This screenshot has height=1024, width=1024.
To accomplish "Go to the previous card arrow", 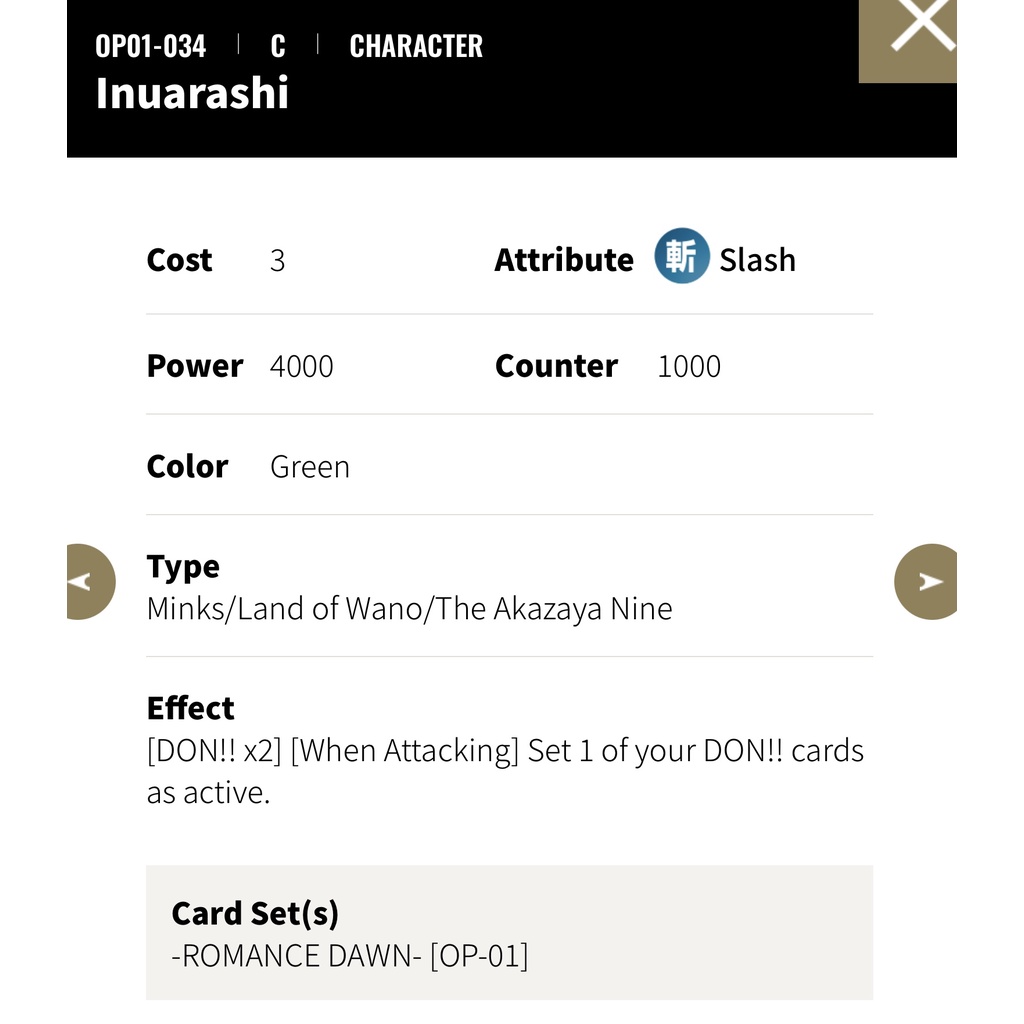I will tap(91, 581).
